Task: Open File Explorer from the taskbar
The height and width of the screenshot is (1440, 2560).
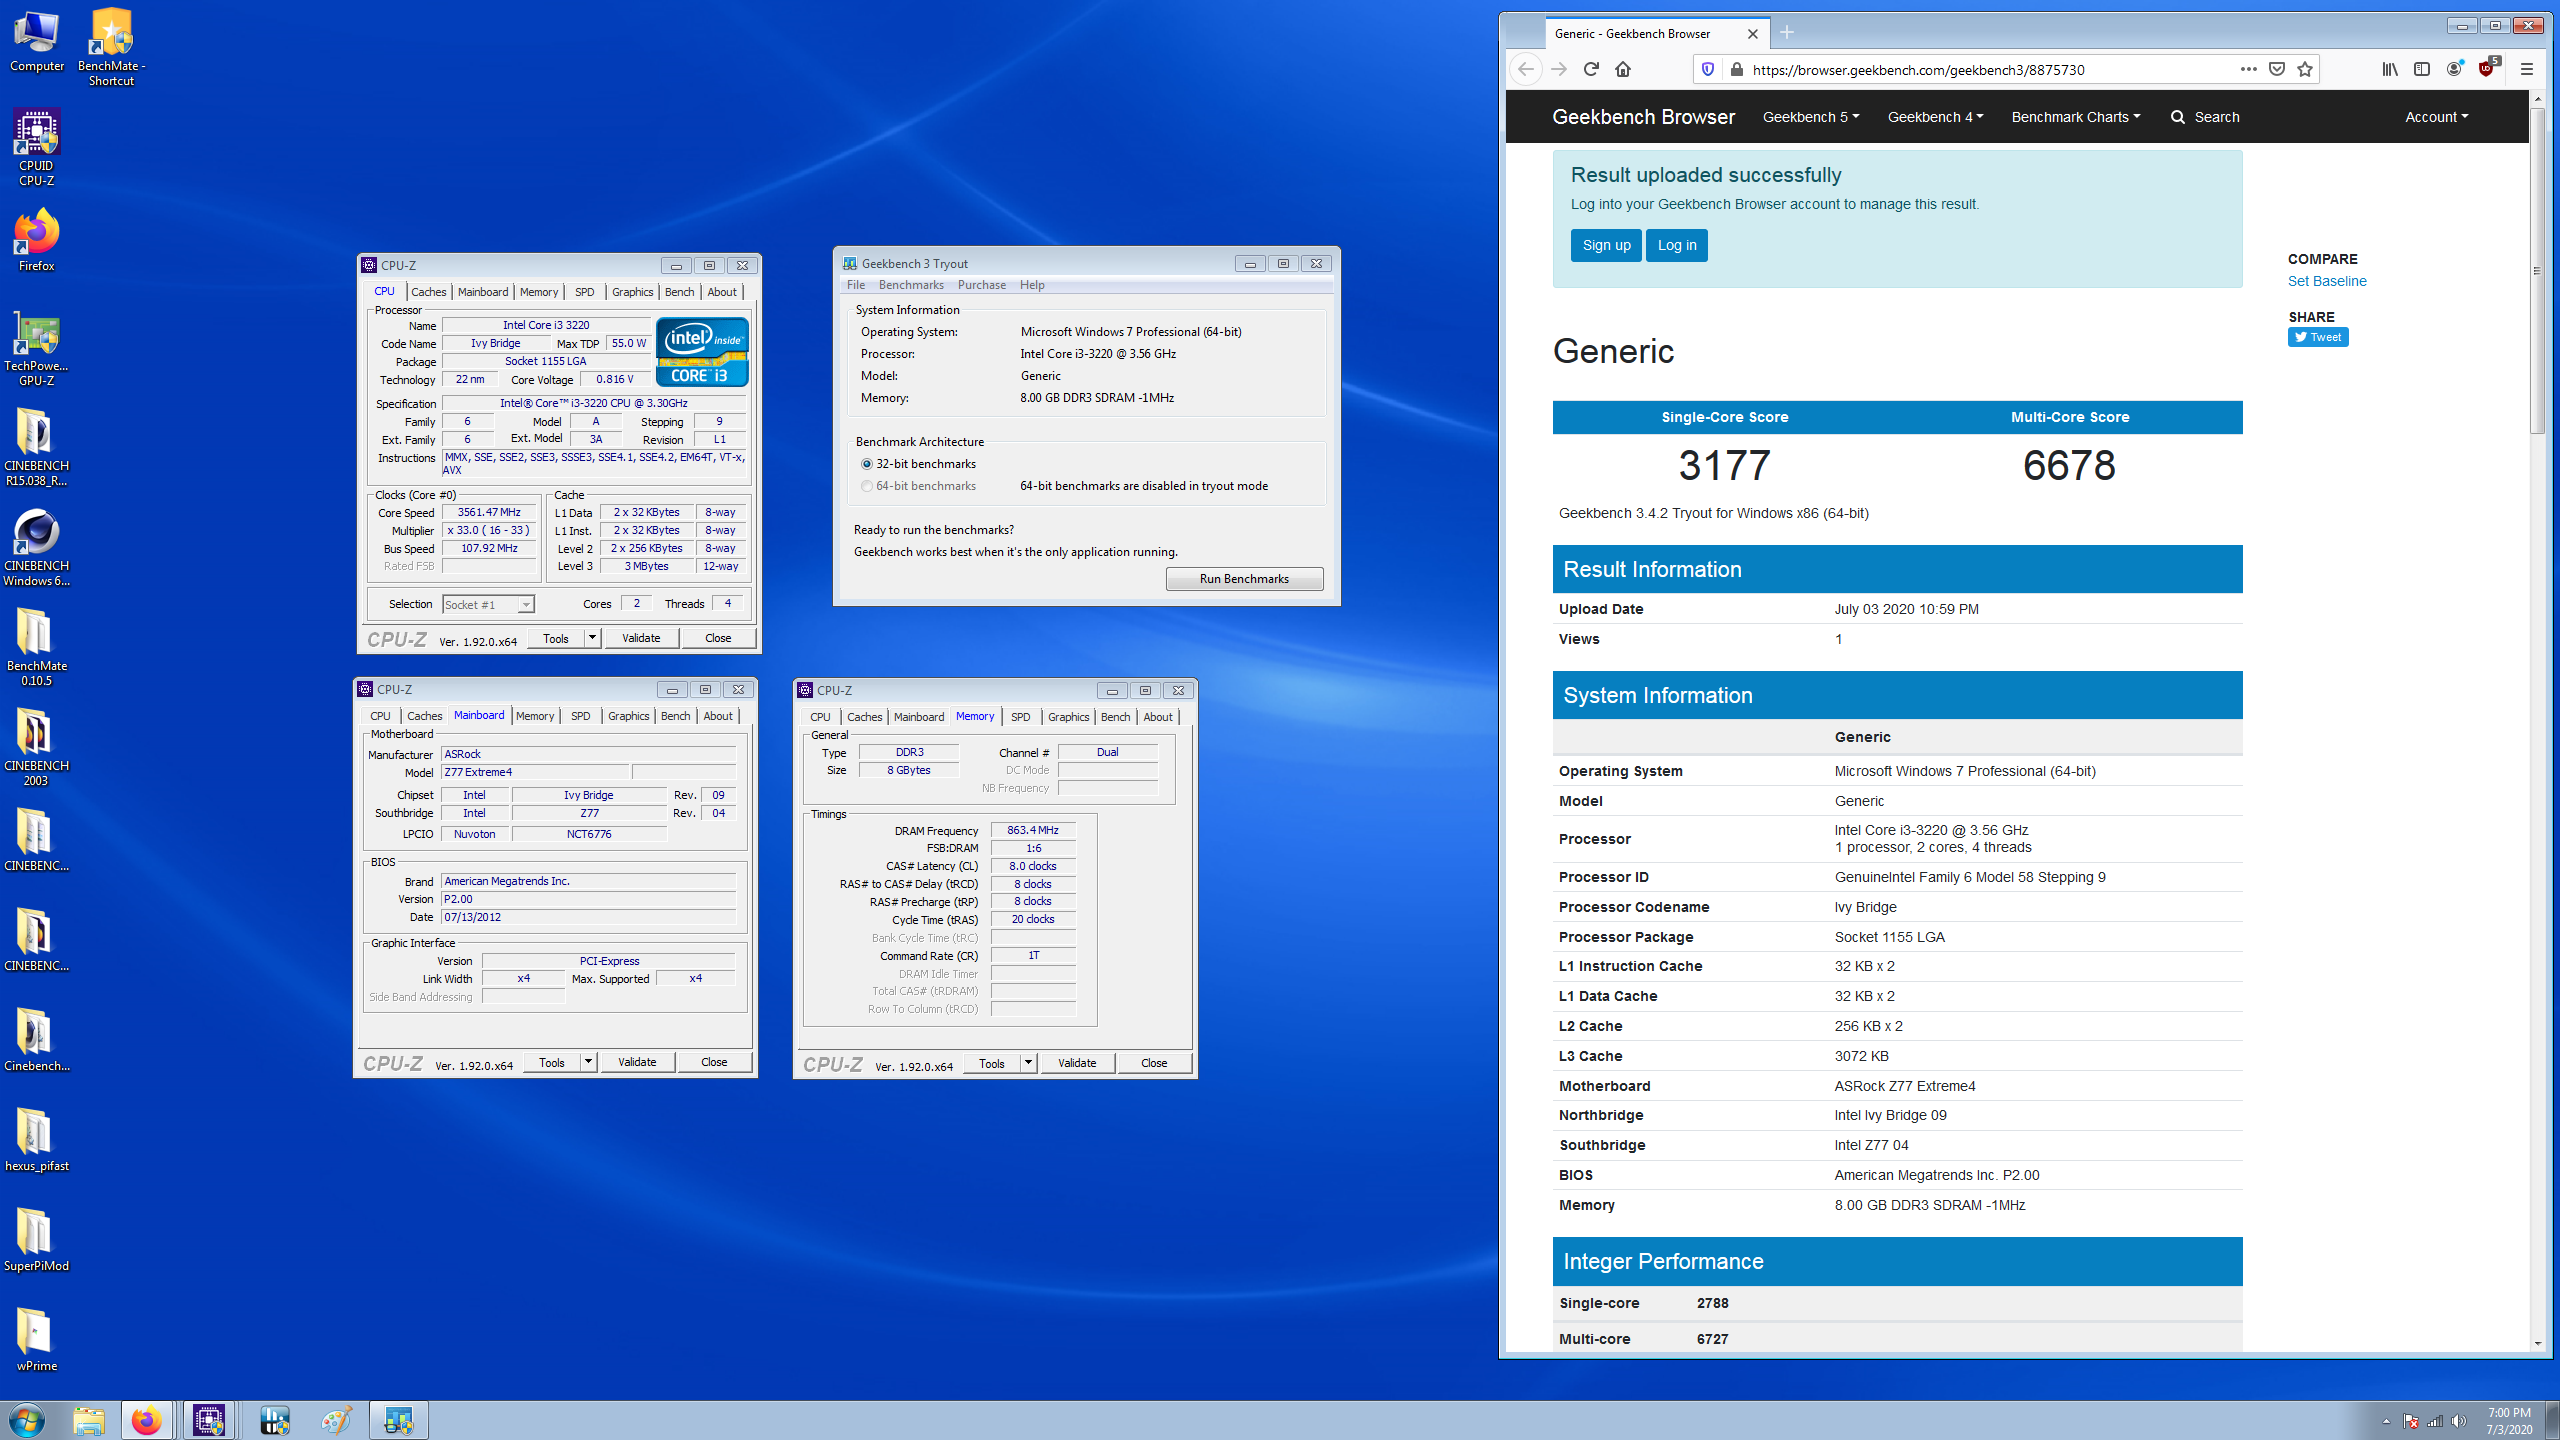Action: (89, 1420)
